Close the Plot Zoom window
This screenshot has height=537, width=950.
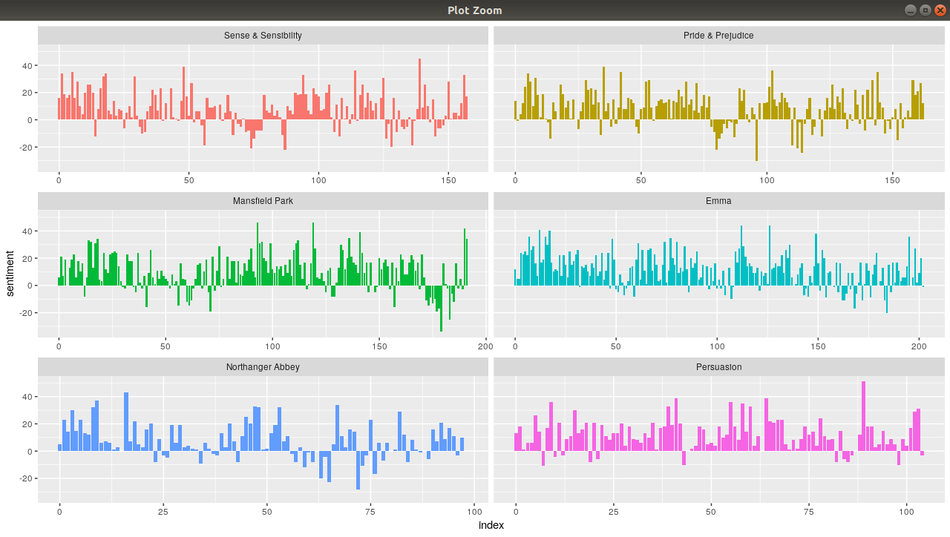click(x=939, y=10)
